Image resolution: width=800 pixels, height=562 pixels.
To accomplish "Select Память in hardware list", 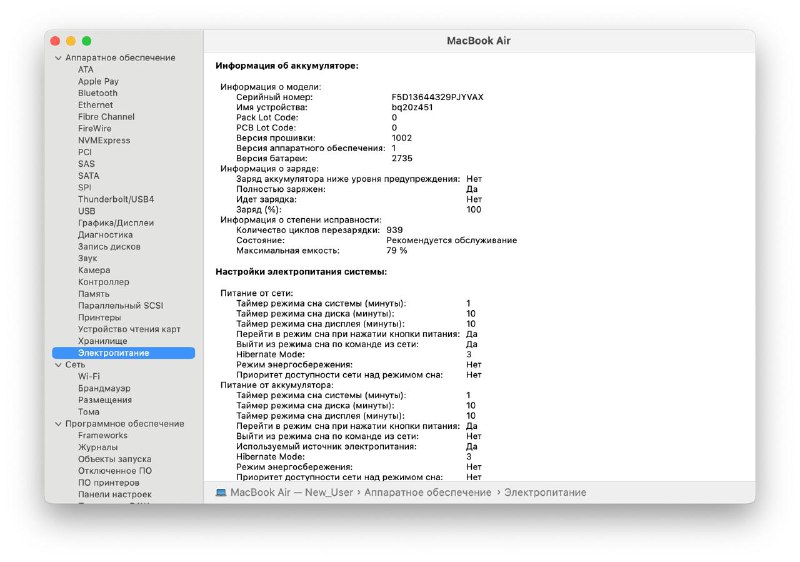I will 93,294.
